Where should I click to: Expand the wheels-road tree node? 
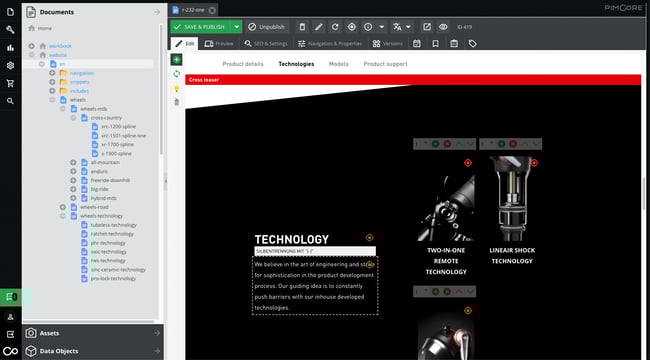(63, 207)
